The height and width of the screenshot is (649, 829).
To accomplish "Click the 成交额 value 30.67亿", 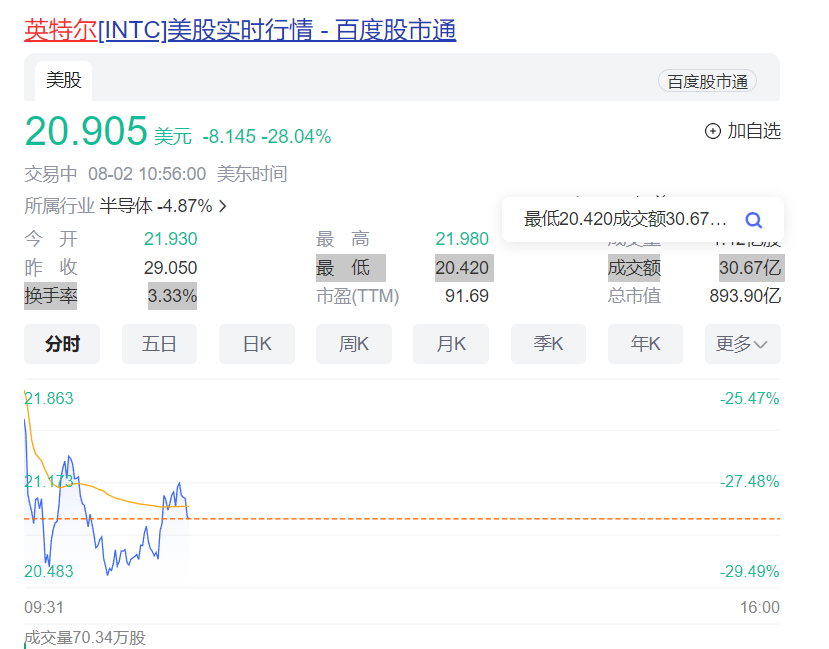I will (750, 267).
